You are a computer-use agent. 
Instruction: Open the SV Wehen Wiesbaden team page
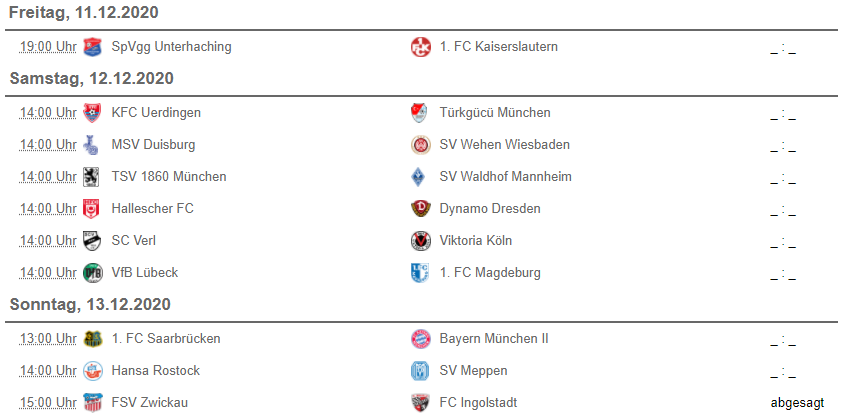(x=504, y=144)
